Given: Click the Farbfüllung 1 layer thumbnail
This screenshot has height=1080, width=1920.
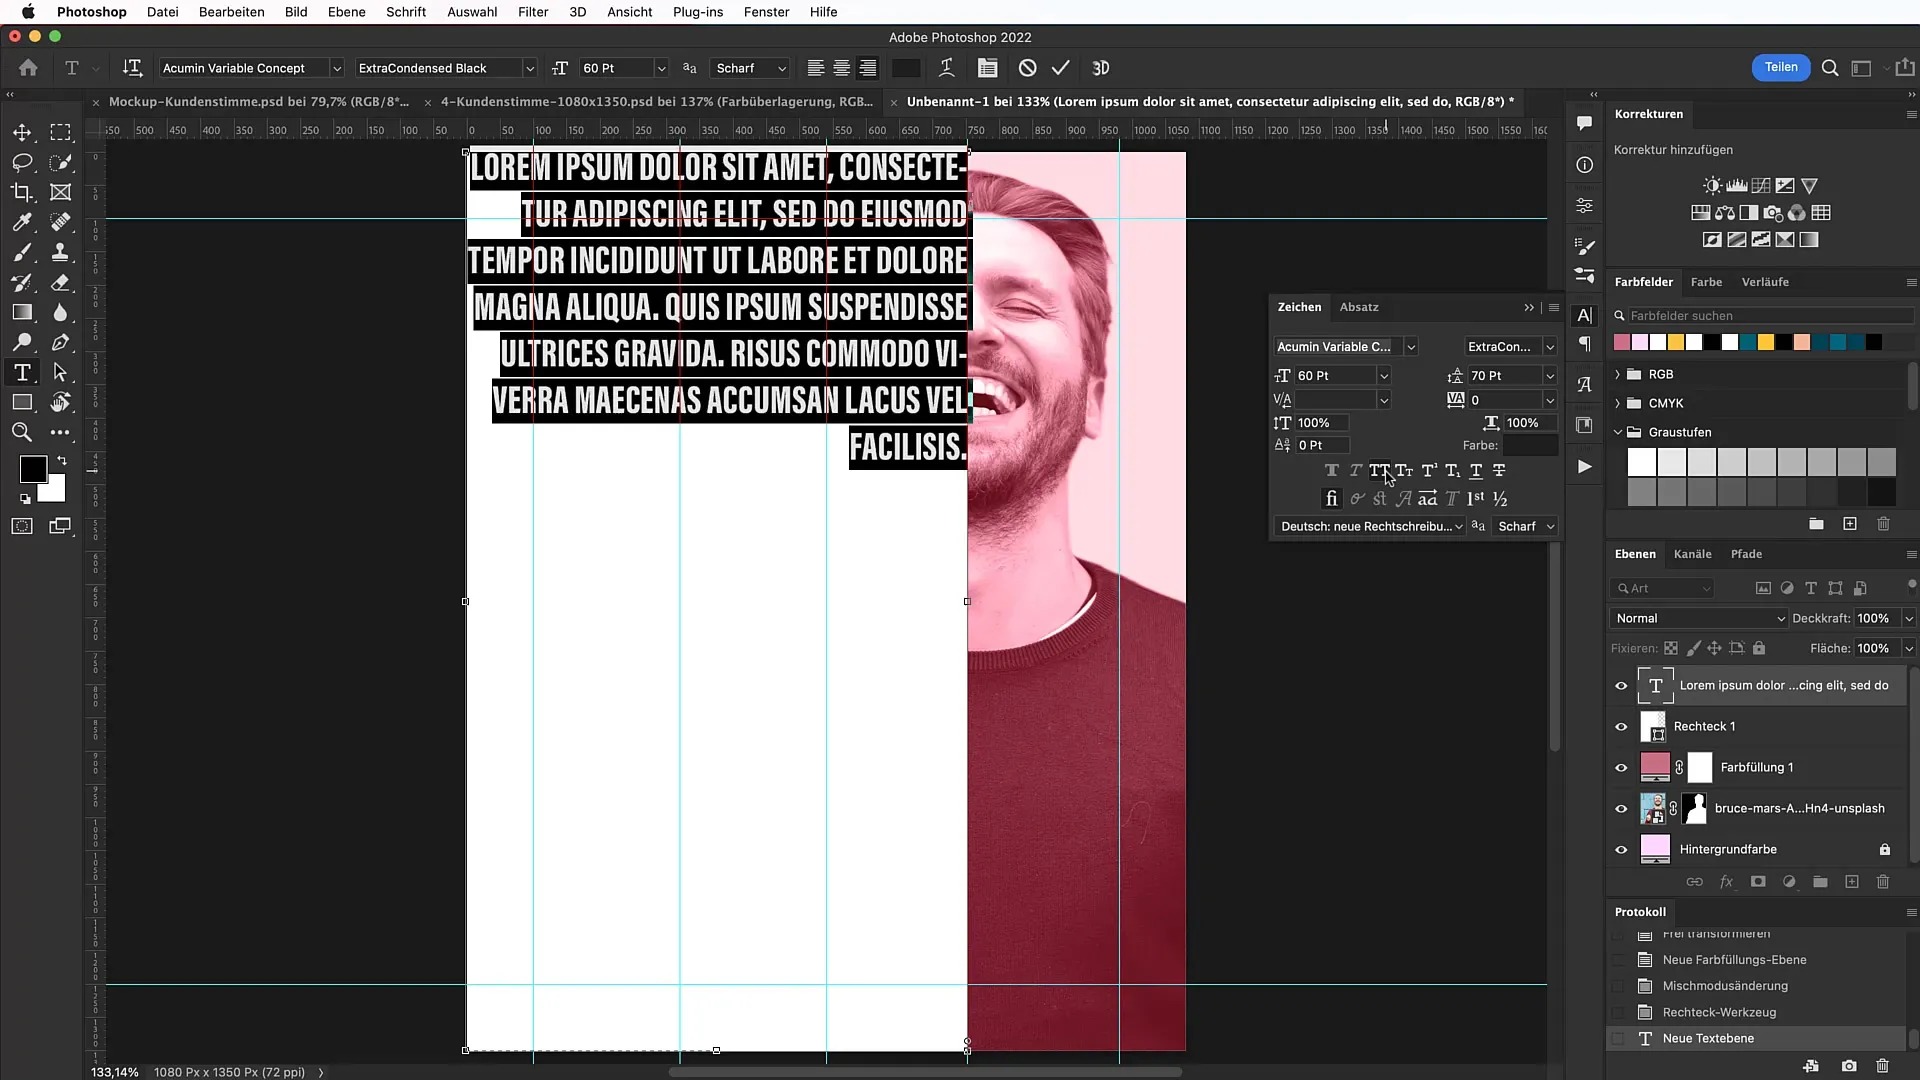Looking at the screenshot, I should coord(1654,766).
